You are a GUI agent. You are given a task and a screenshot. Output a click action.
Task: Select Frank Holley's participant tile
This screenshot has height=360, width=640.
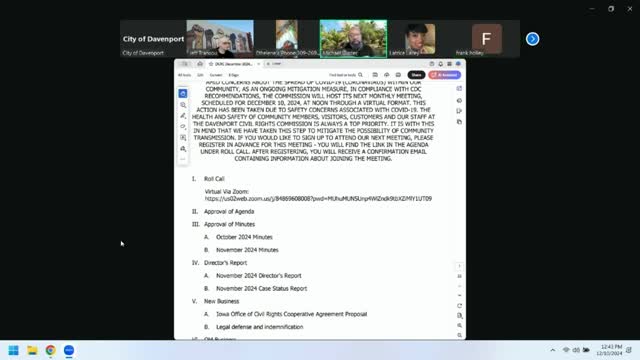click(x=487, y=39)
